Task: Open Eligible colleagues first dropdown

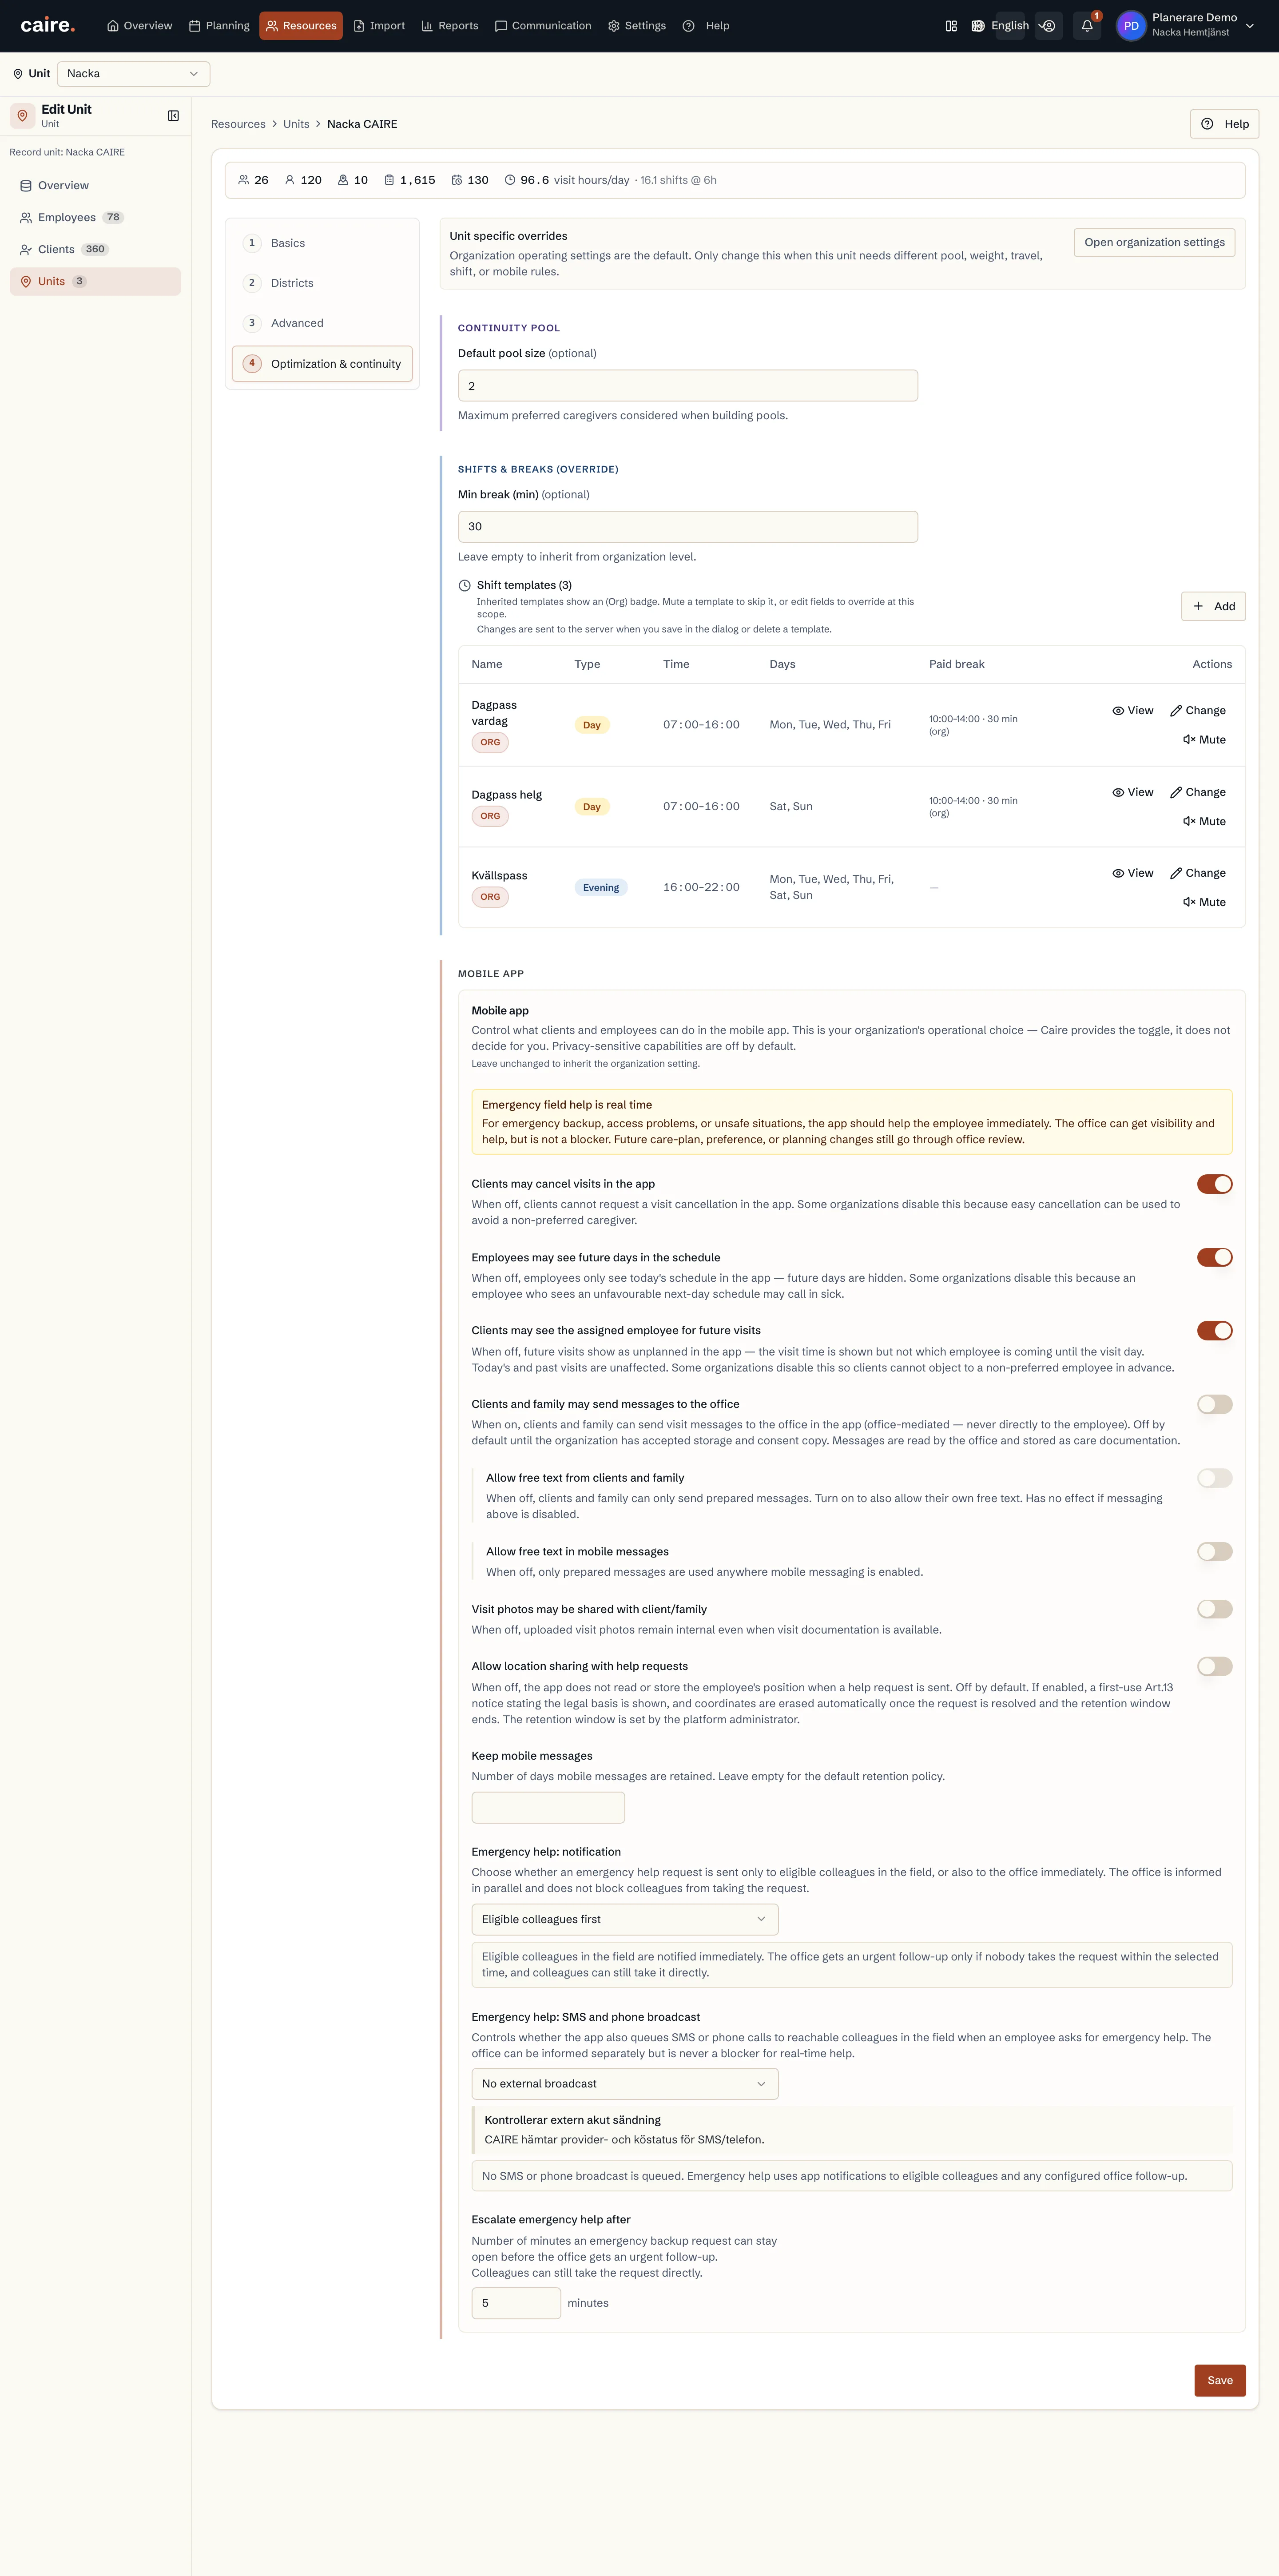Action: pos(624,1920)
